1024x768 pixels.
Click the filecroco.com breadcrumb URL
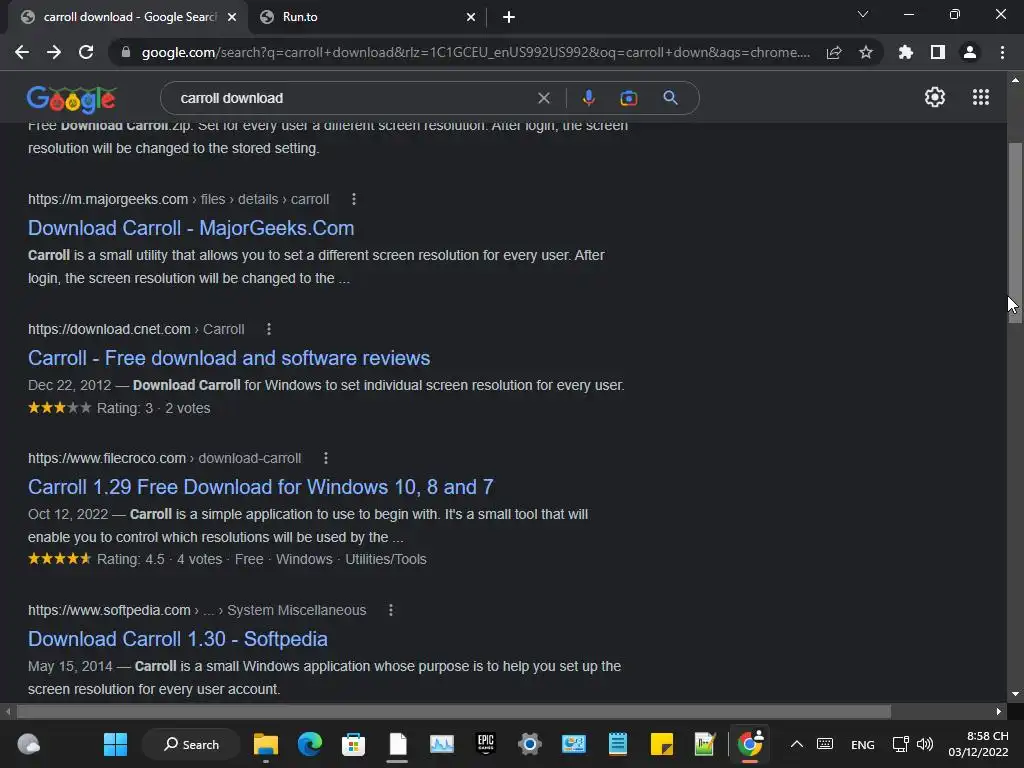165,458
